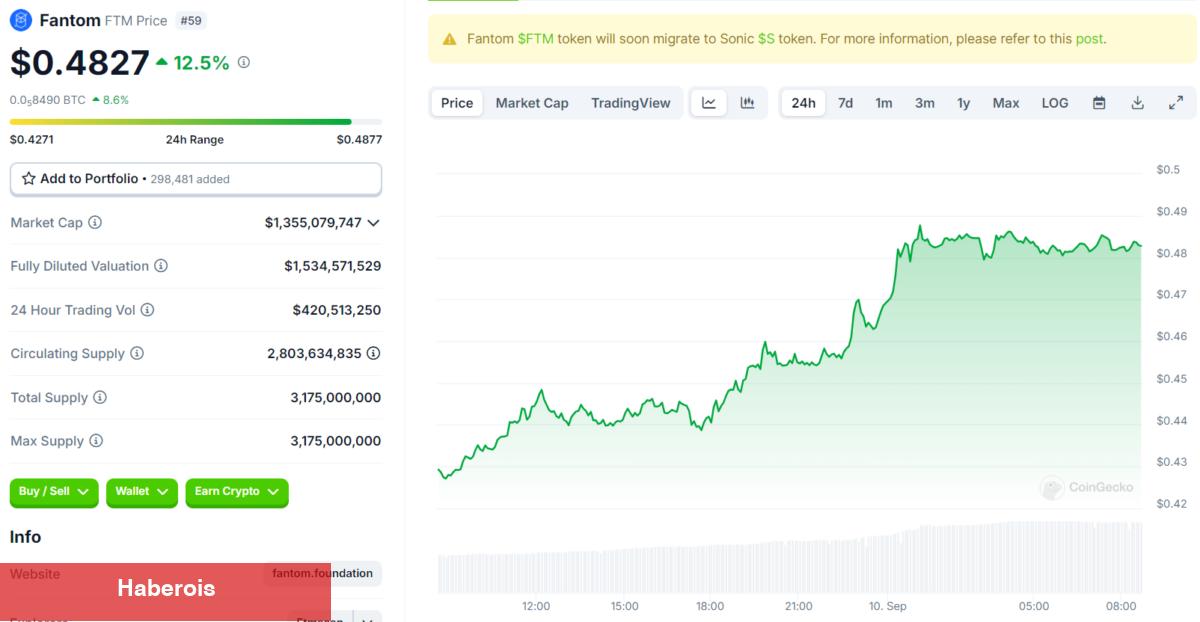This screenshot has width=1200, height=622.
Task: Click the warning triangle in migration banner
Action: click(x=448, y=39)
